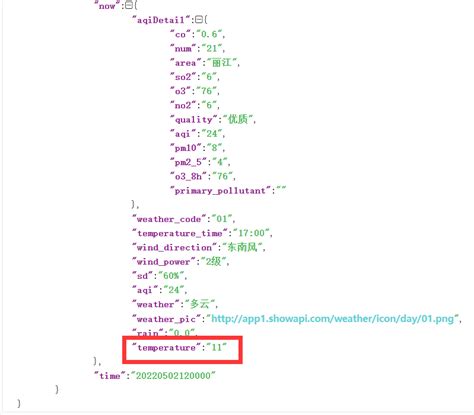The height and width of the screenshot is (415, 474).
Task: Select the "pm10" key
Action: coord(186,148)
